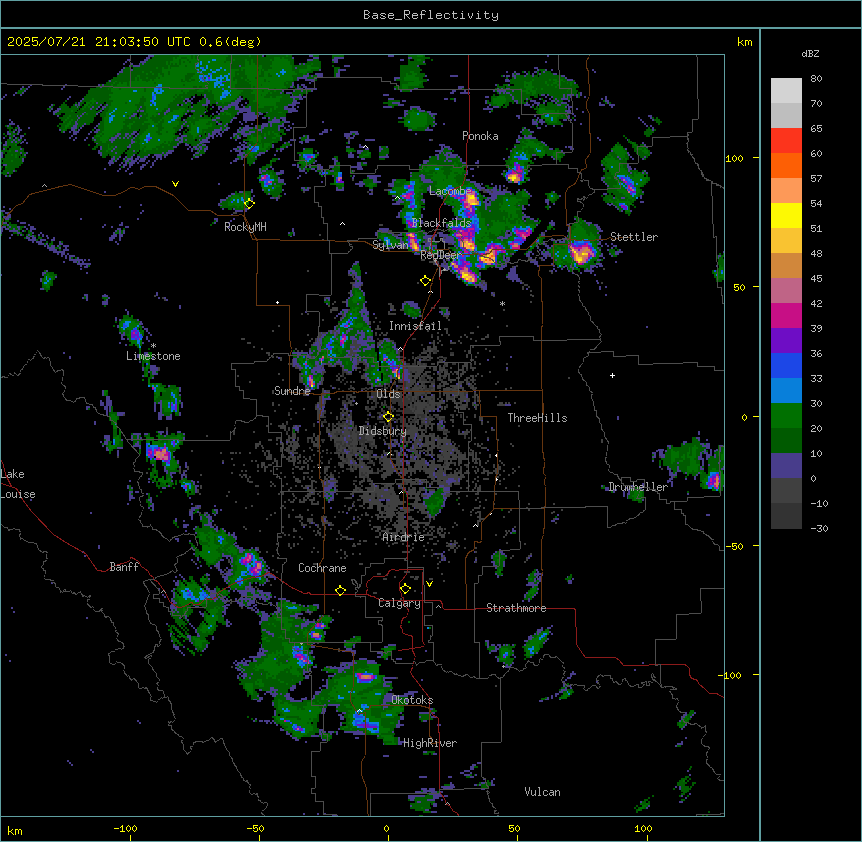Click the km unit label at bottom left
Viewport: 862px width, 842px height.
(15, 830)
